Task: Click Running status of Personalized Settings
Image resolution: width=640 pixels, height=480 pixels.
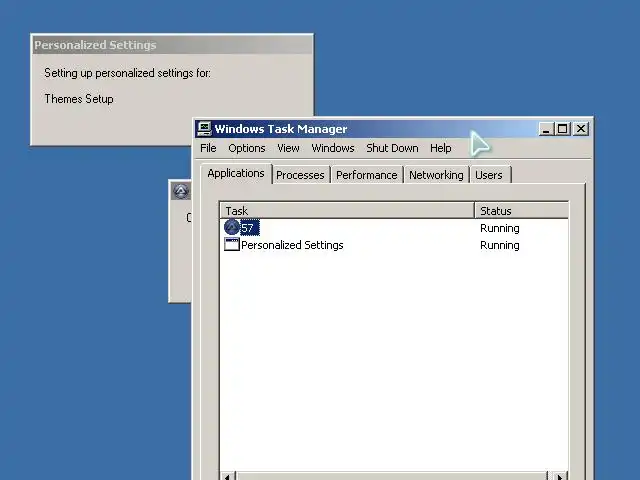Action: (500, 245)
